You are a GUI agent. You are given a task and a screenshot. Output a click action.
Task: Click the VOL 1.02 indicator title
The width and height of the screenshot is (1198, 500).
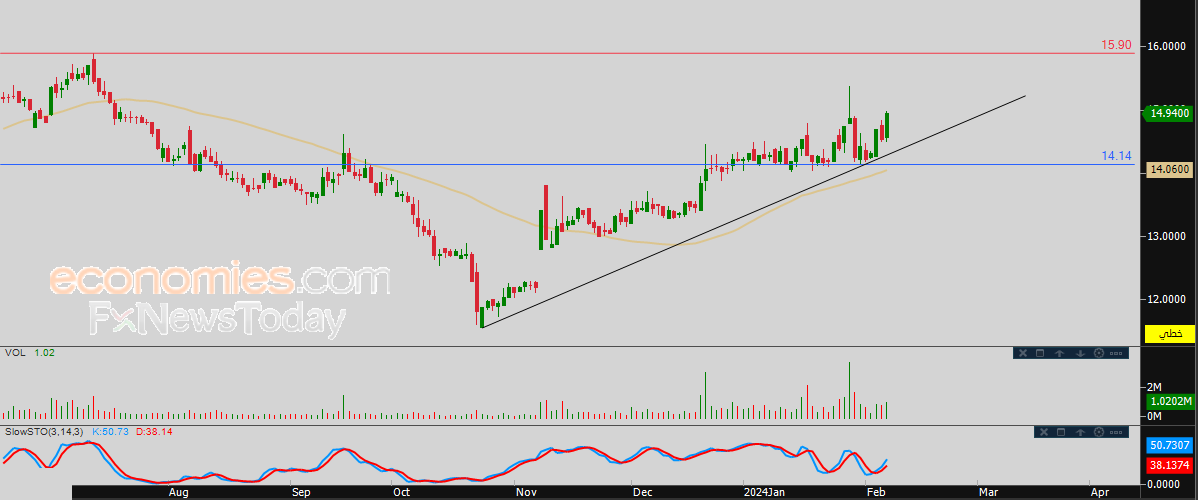point(30,352)
